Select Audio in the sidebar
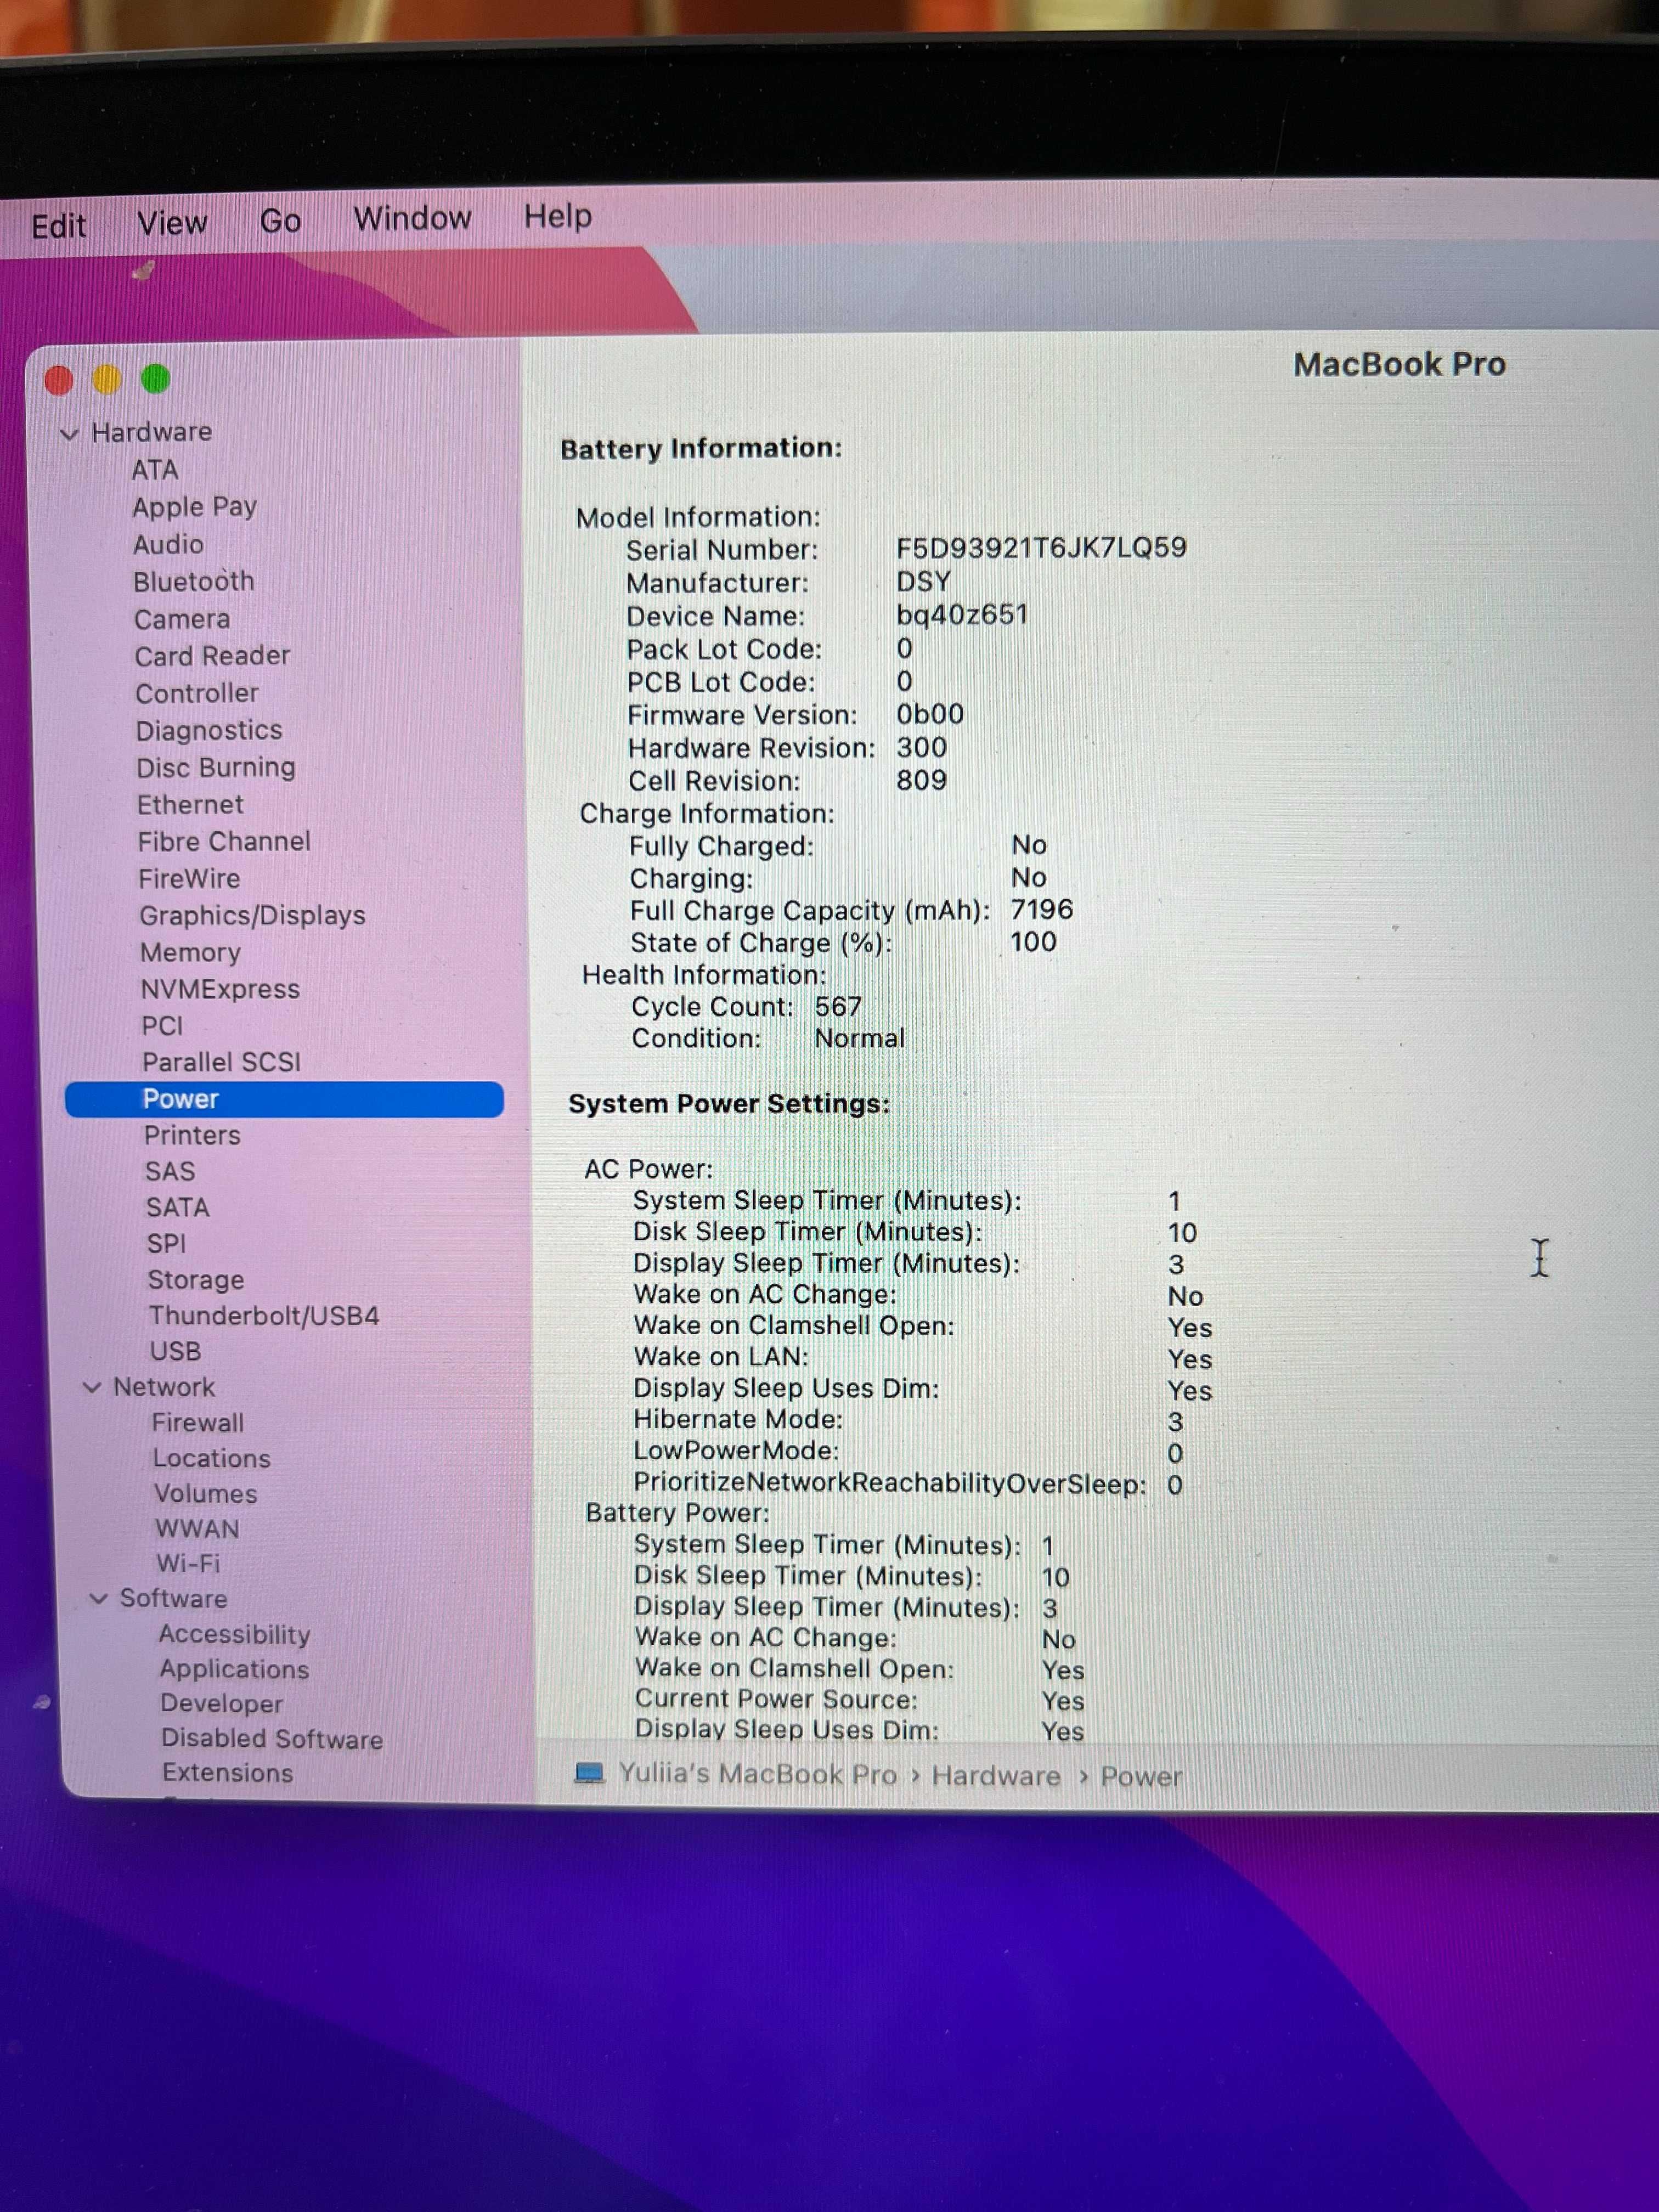 (168, 544)
